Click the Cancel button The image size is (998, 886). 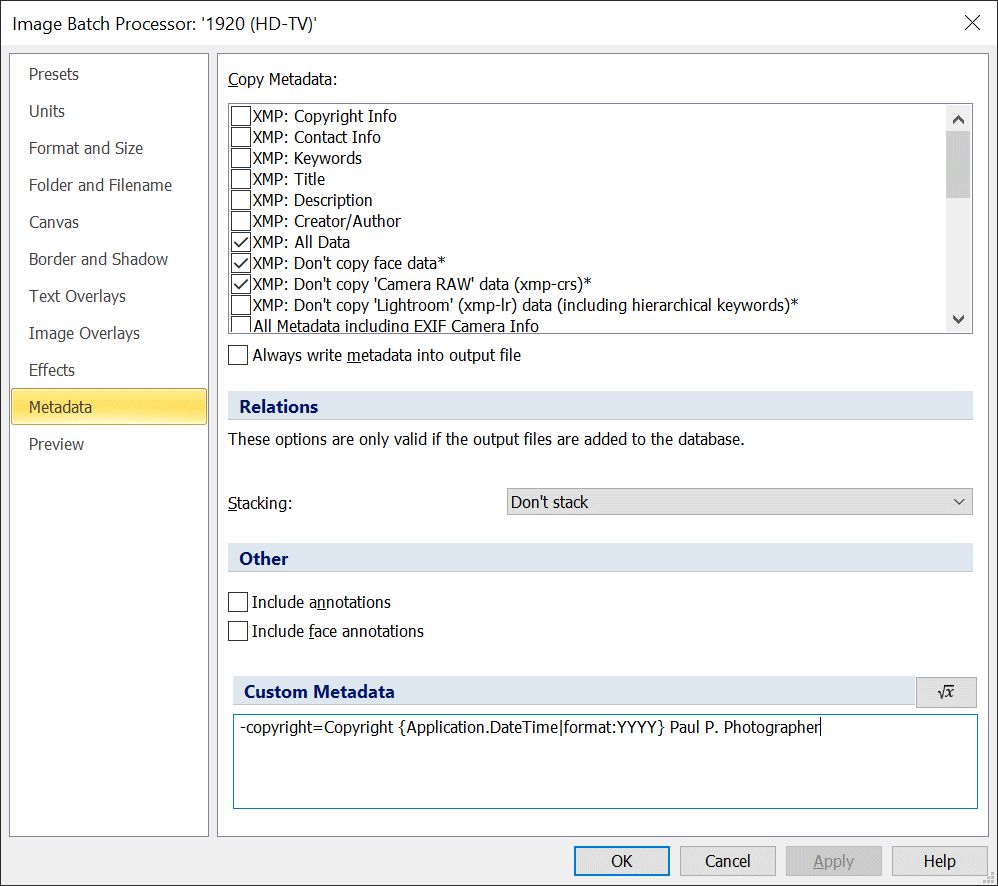point(727,861)
